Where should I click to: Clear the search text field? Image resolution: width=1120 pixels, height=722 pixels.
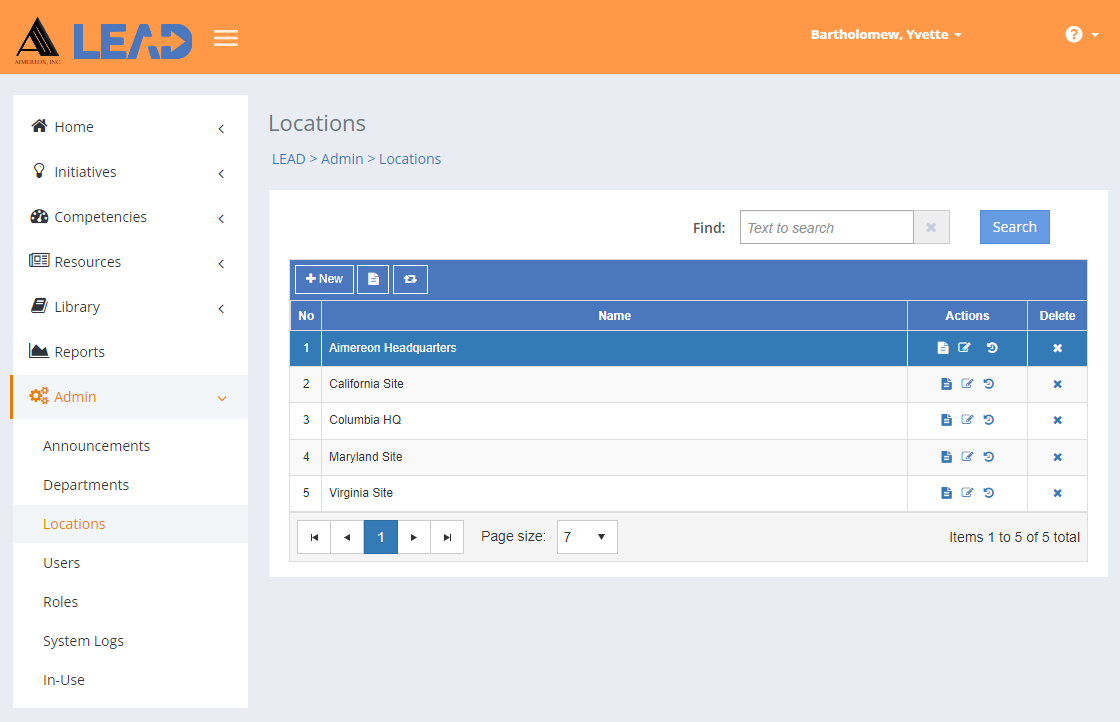tap(931, 227)
